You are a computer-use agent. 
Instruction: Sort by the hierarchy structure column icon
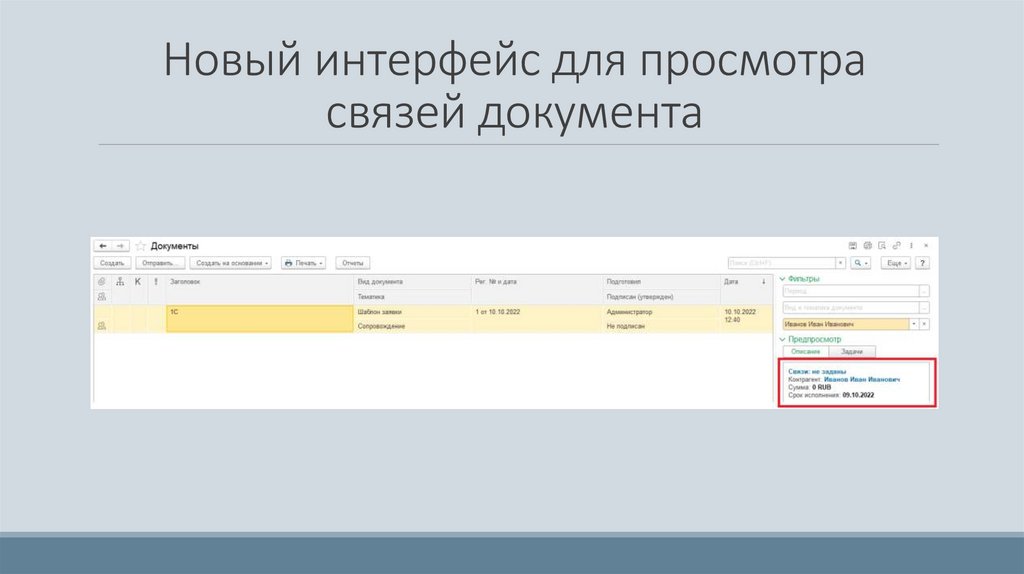[x=120, y=281]
